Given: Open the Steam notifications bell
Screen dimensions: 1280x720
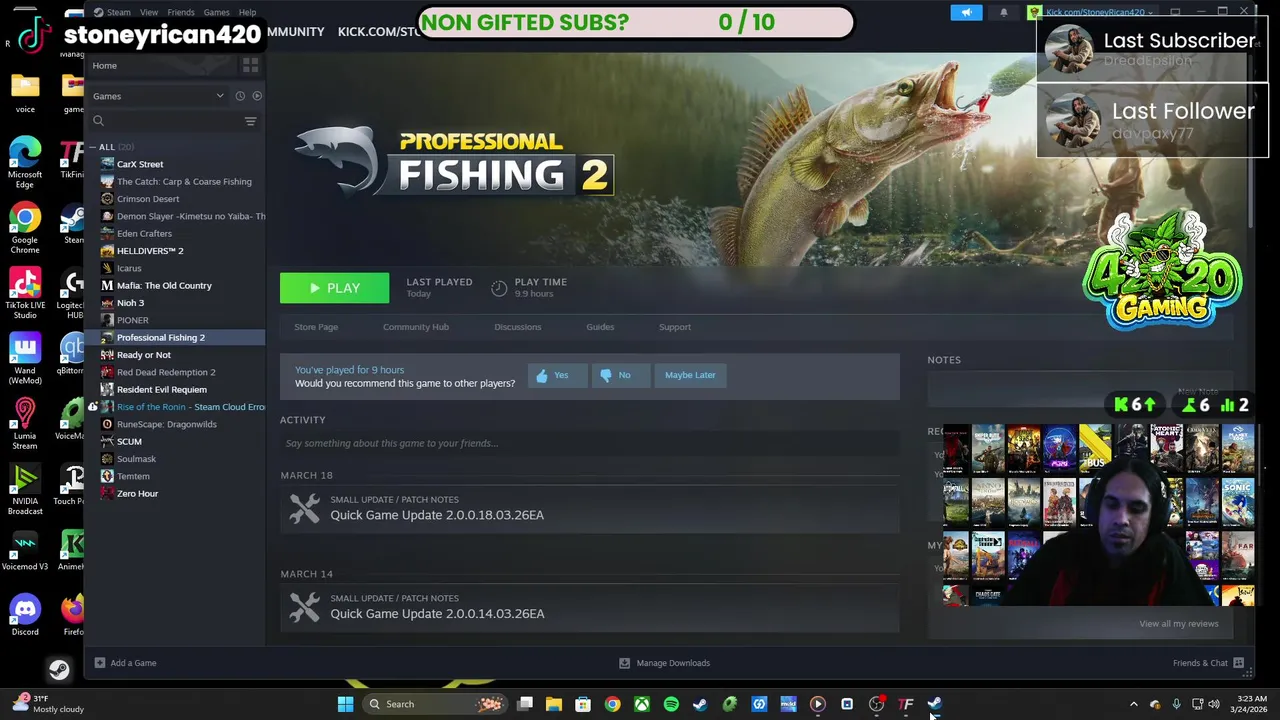Looking at the screenshot, I should [x=1004, y=12].
